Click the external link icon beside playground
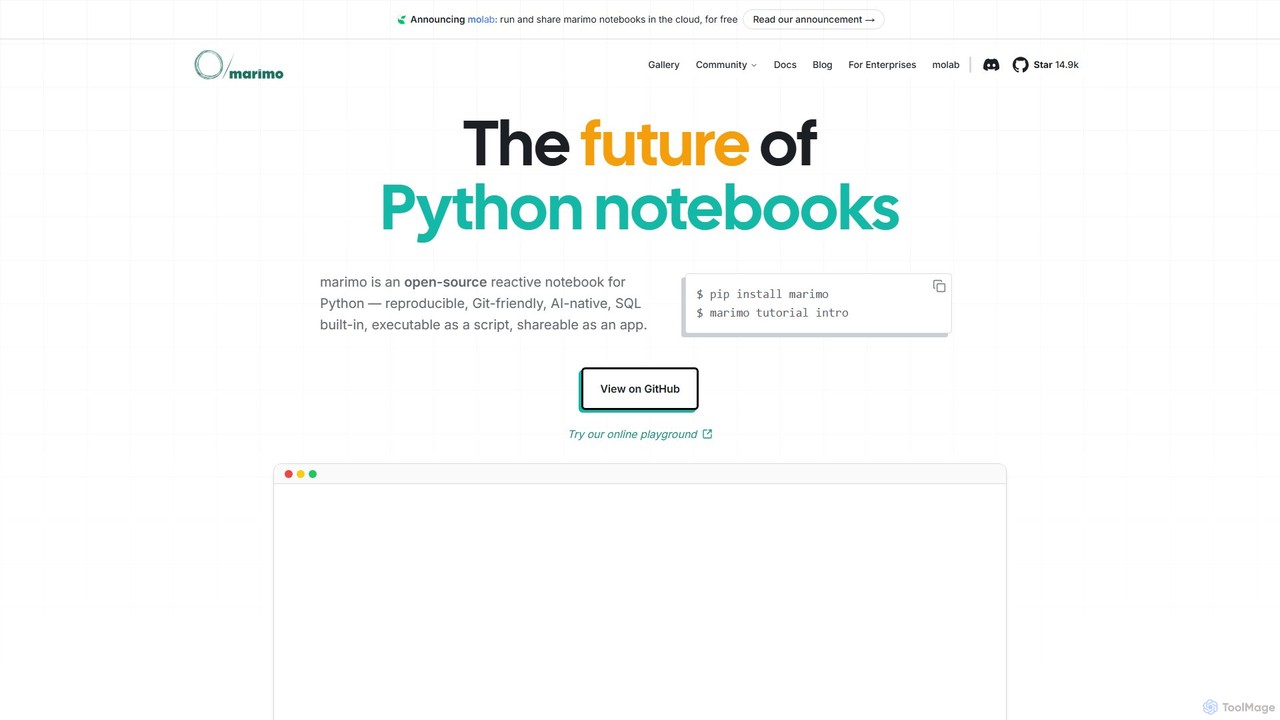 pos(708,434)
